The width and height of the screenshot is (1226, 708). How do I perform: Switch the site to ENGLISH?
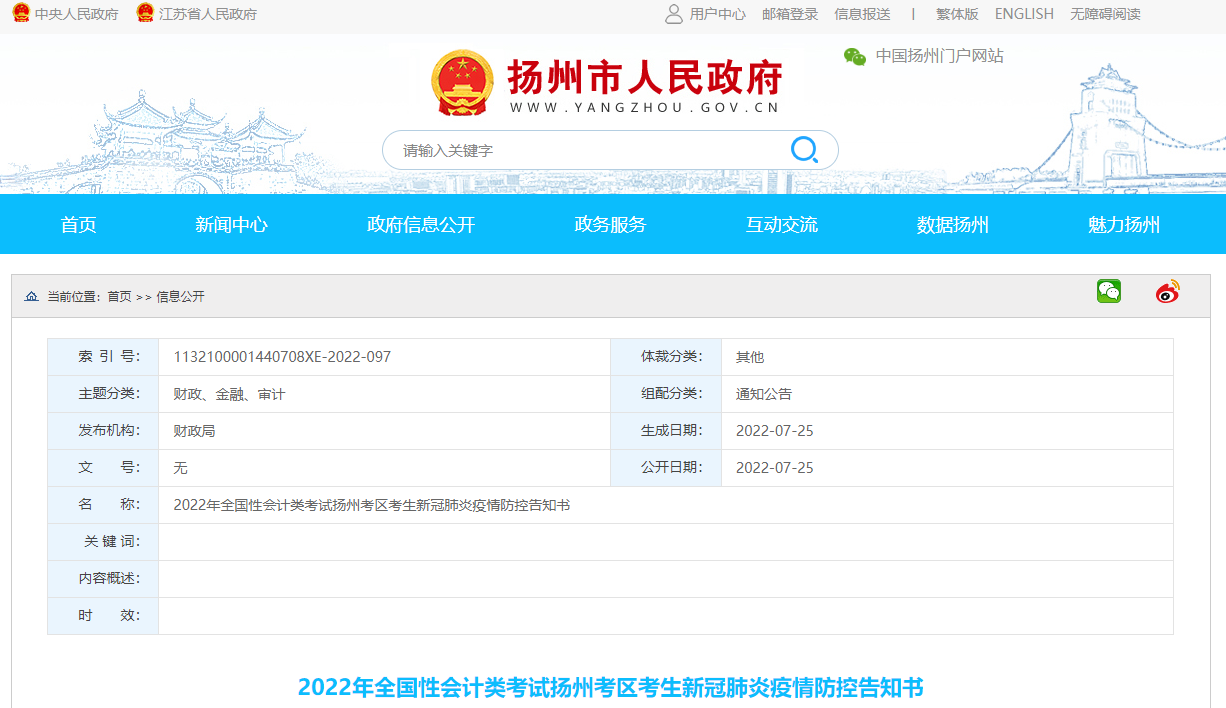click(1023, 14)
